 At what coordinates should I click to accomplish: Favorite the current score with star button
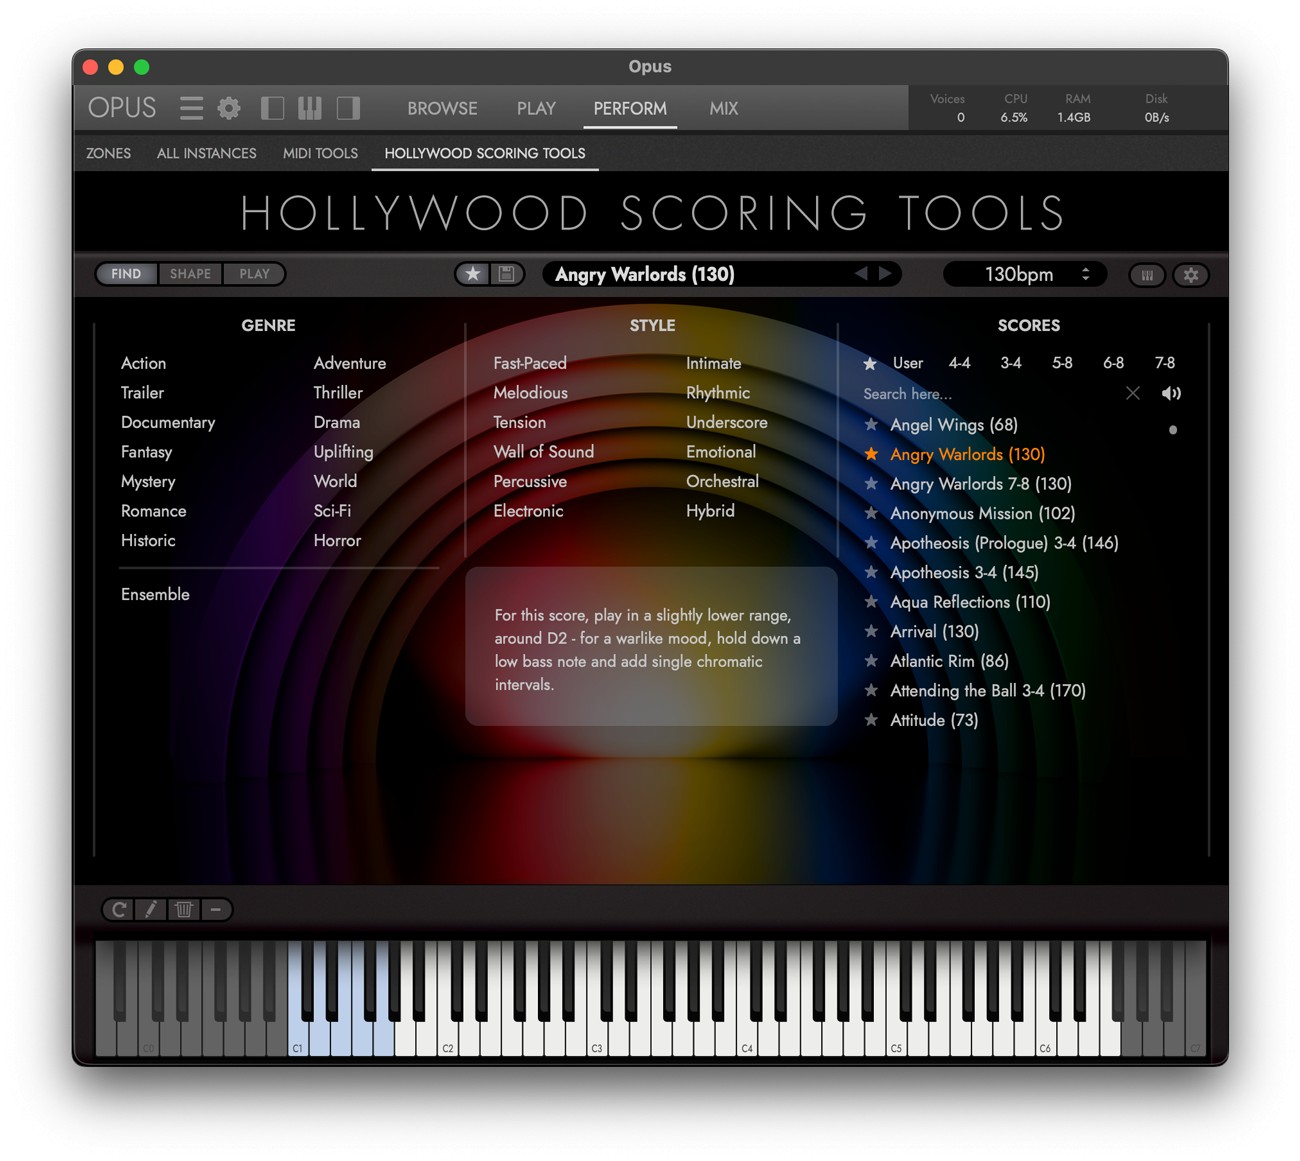(473, 274)
